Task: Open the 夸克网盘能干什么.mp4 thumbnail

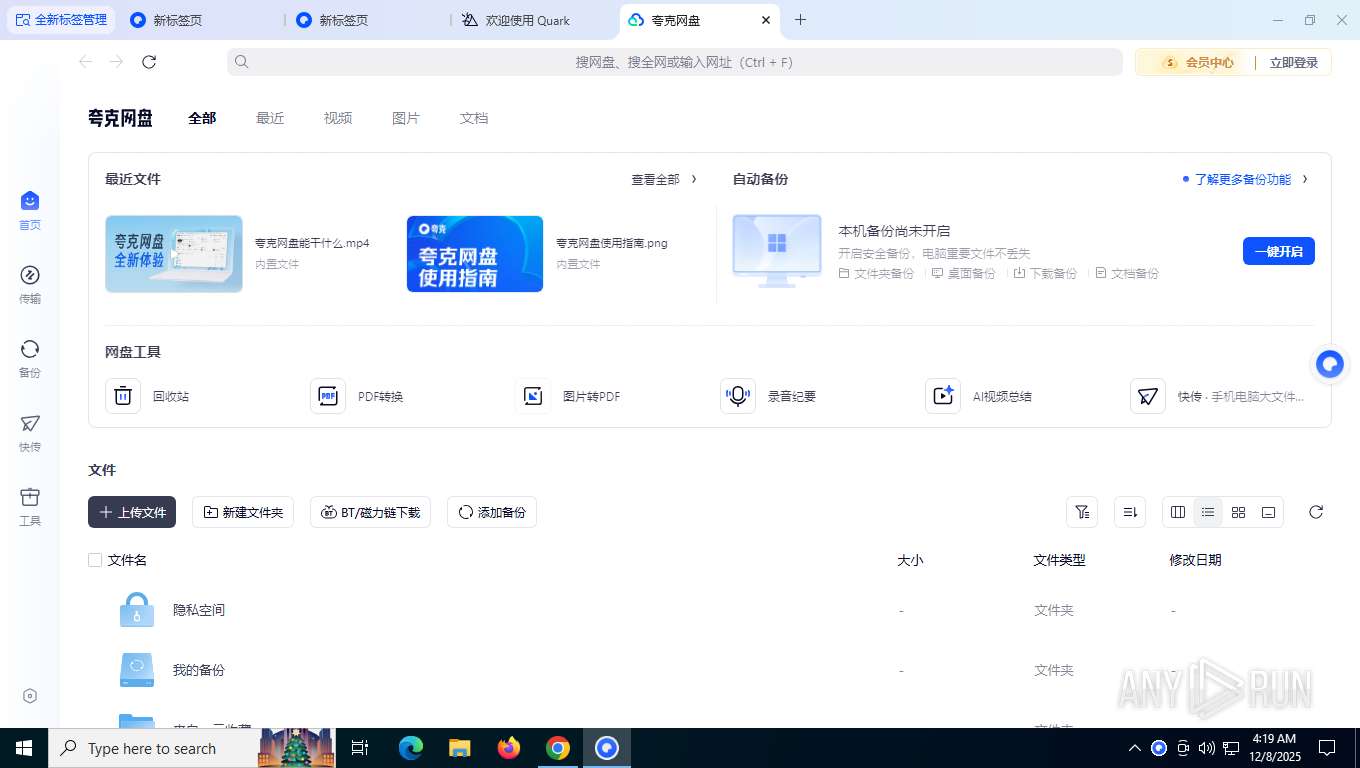Action: pyautogui.click(x=174, y=254)
